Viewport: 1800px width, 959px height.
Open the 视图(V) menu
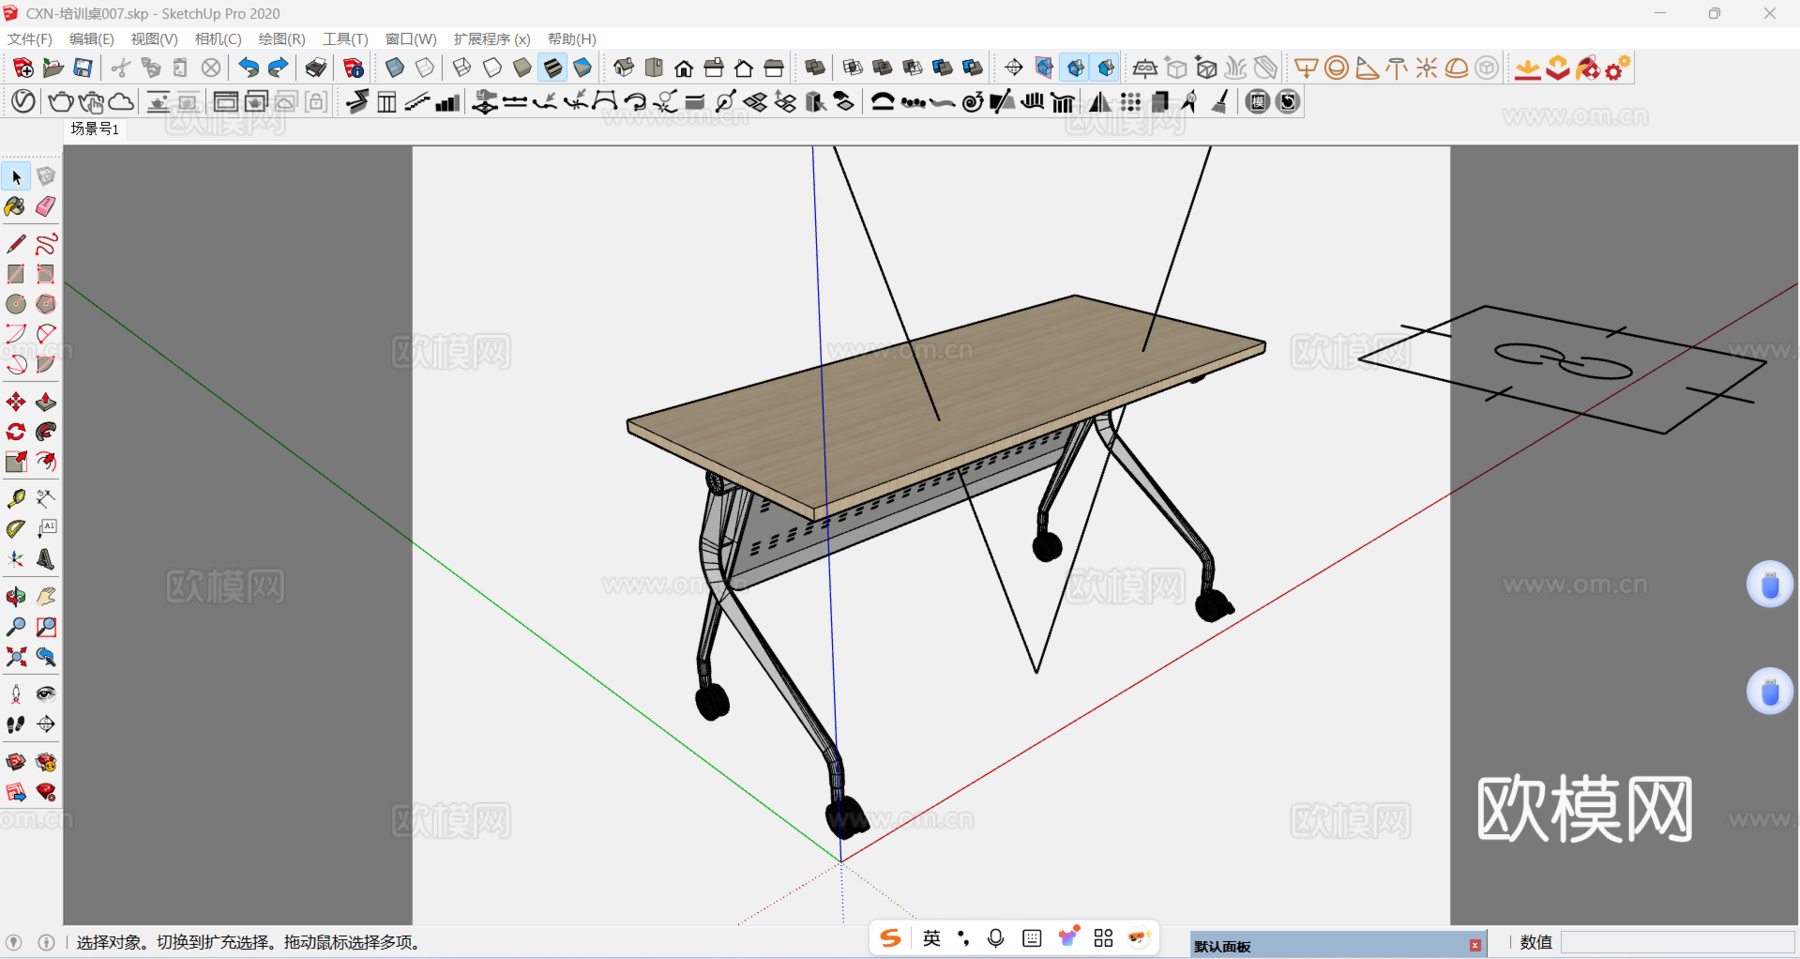pyautogui.click(x=154, y=39)
